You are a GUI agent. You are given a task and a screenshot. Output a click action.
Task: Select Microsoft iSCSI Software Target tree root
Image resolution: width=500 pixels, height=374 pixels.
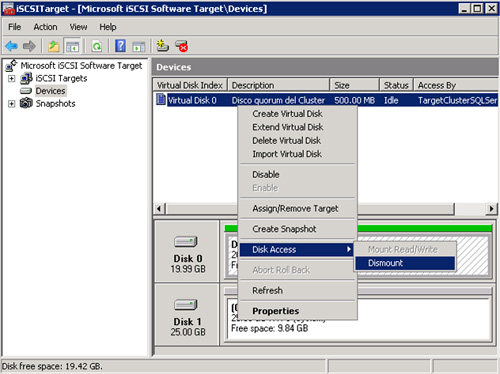(81, 66)
